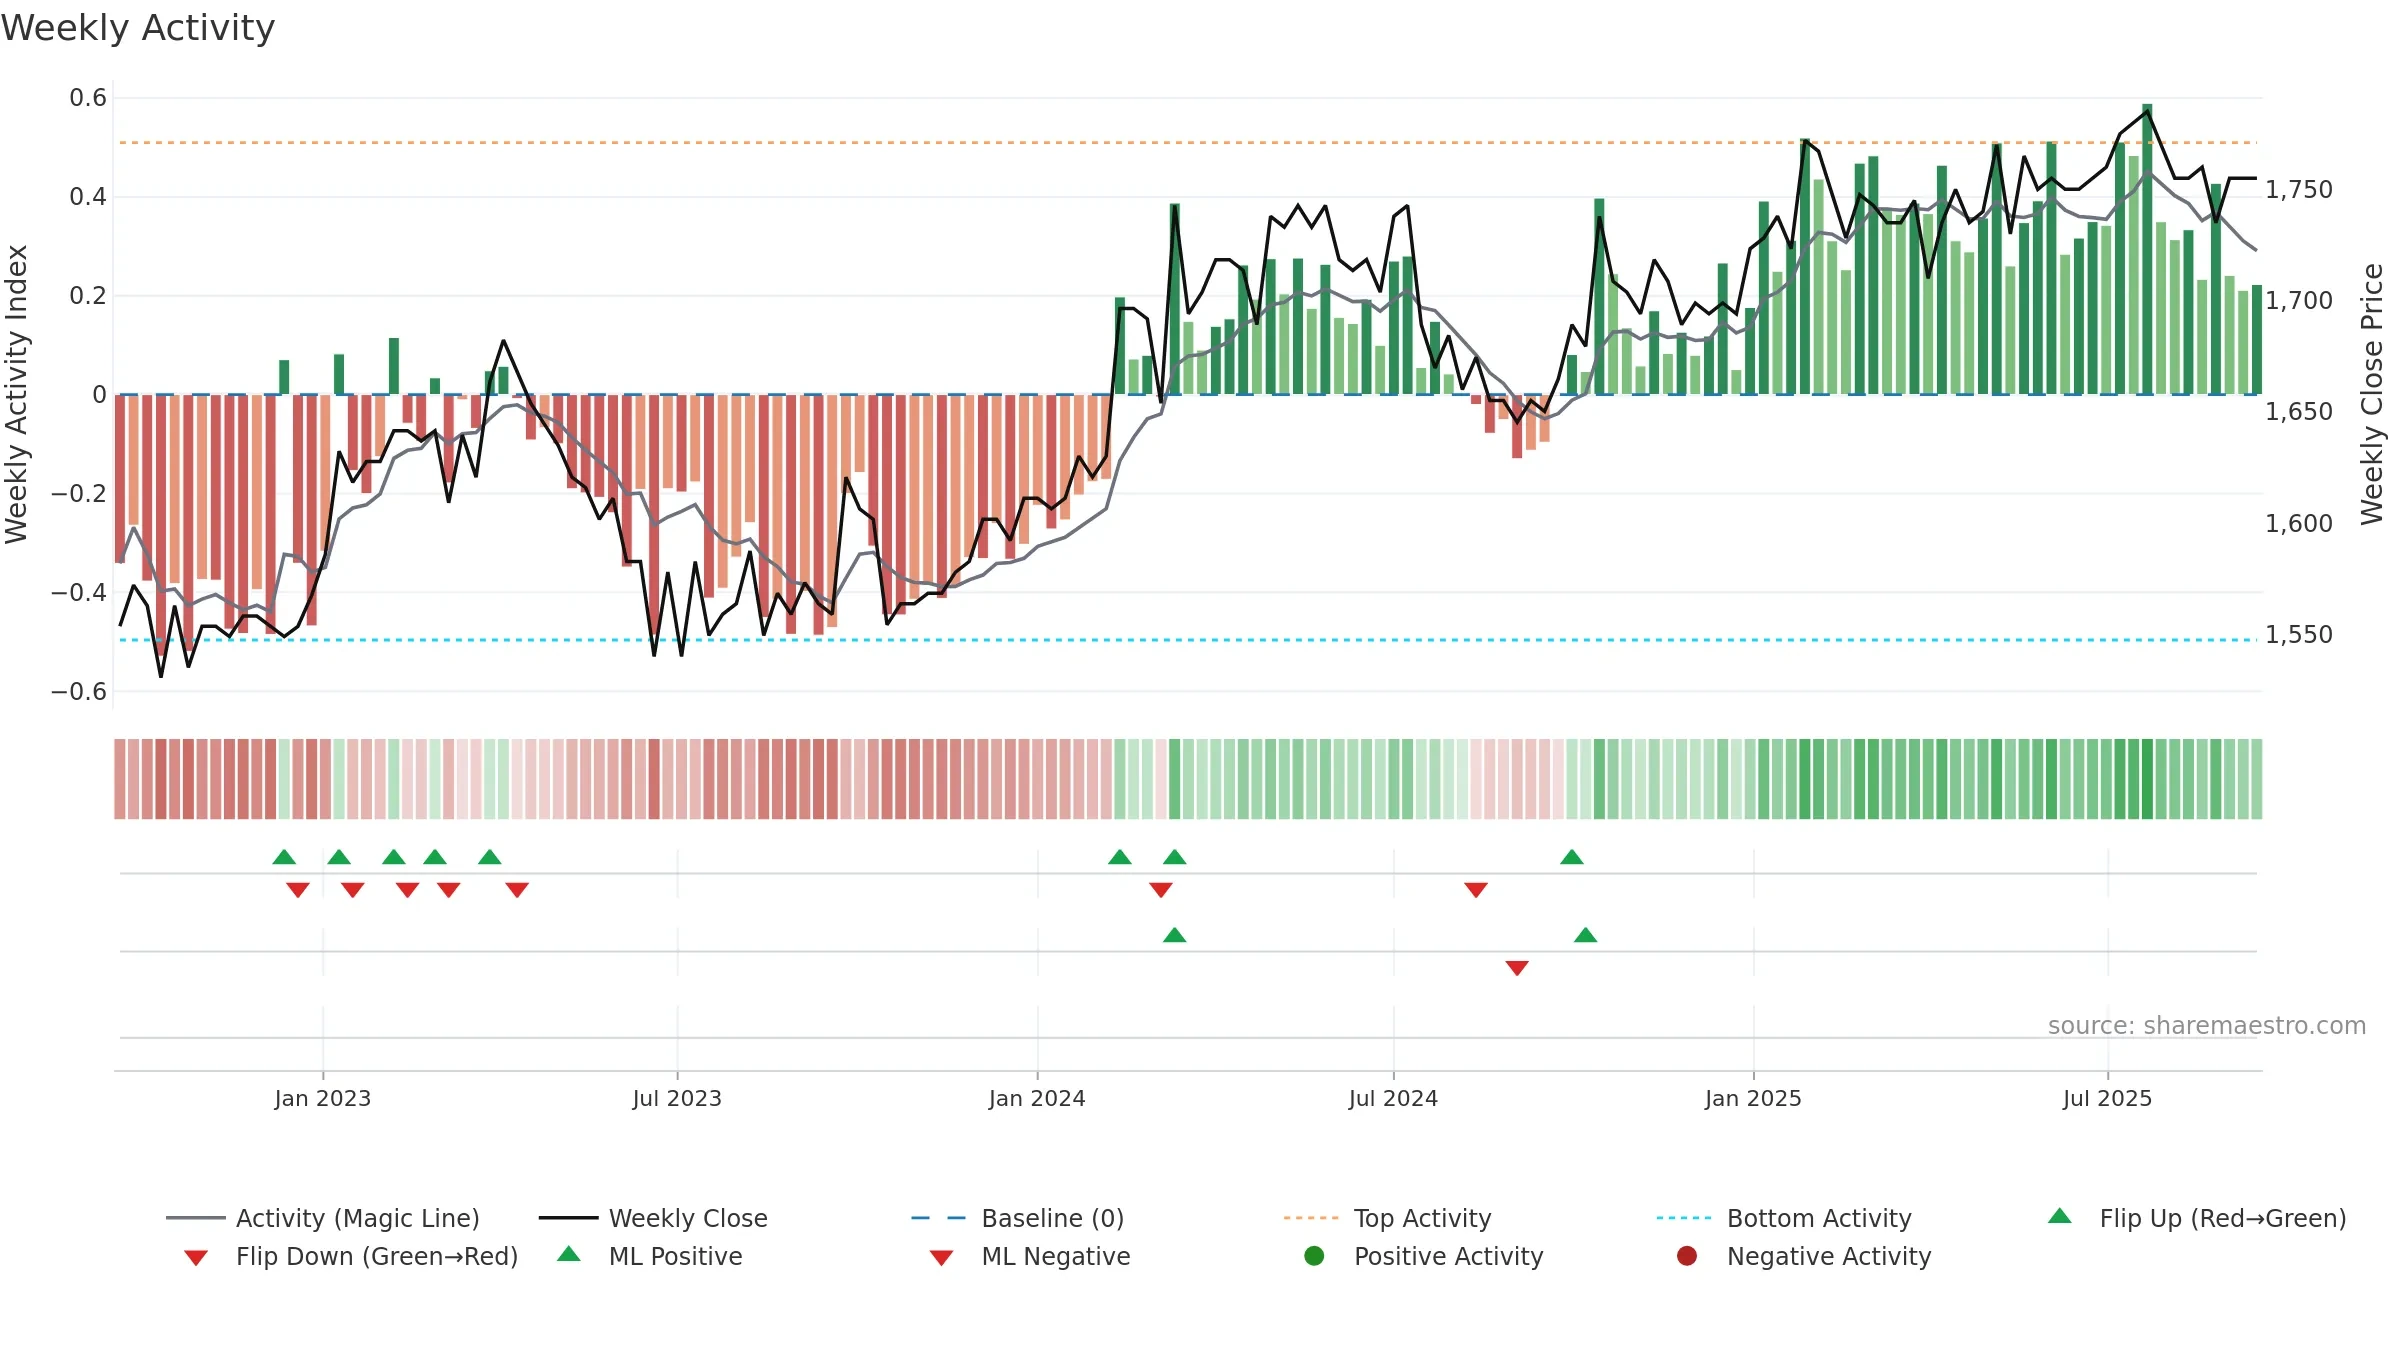Click the 0.2 tick on left axis

pyautogui.click(x=88, y=296)
